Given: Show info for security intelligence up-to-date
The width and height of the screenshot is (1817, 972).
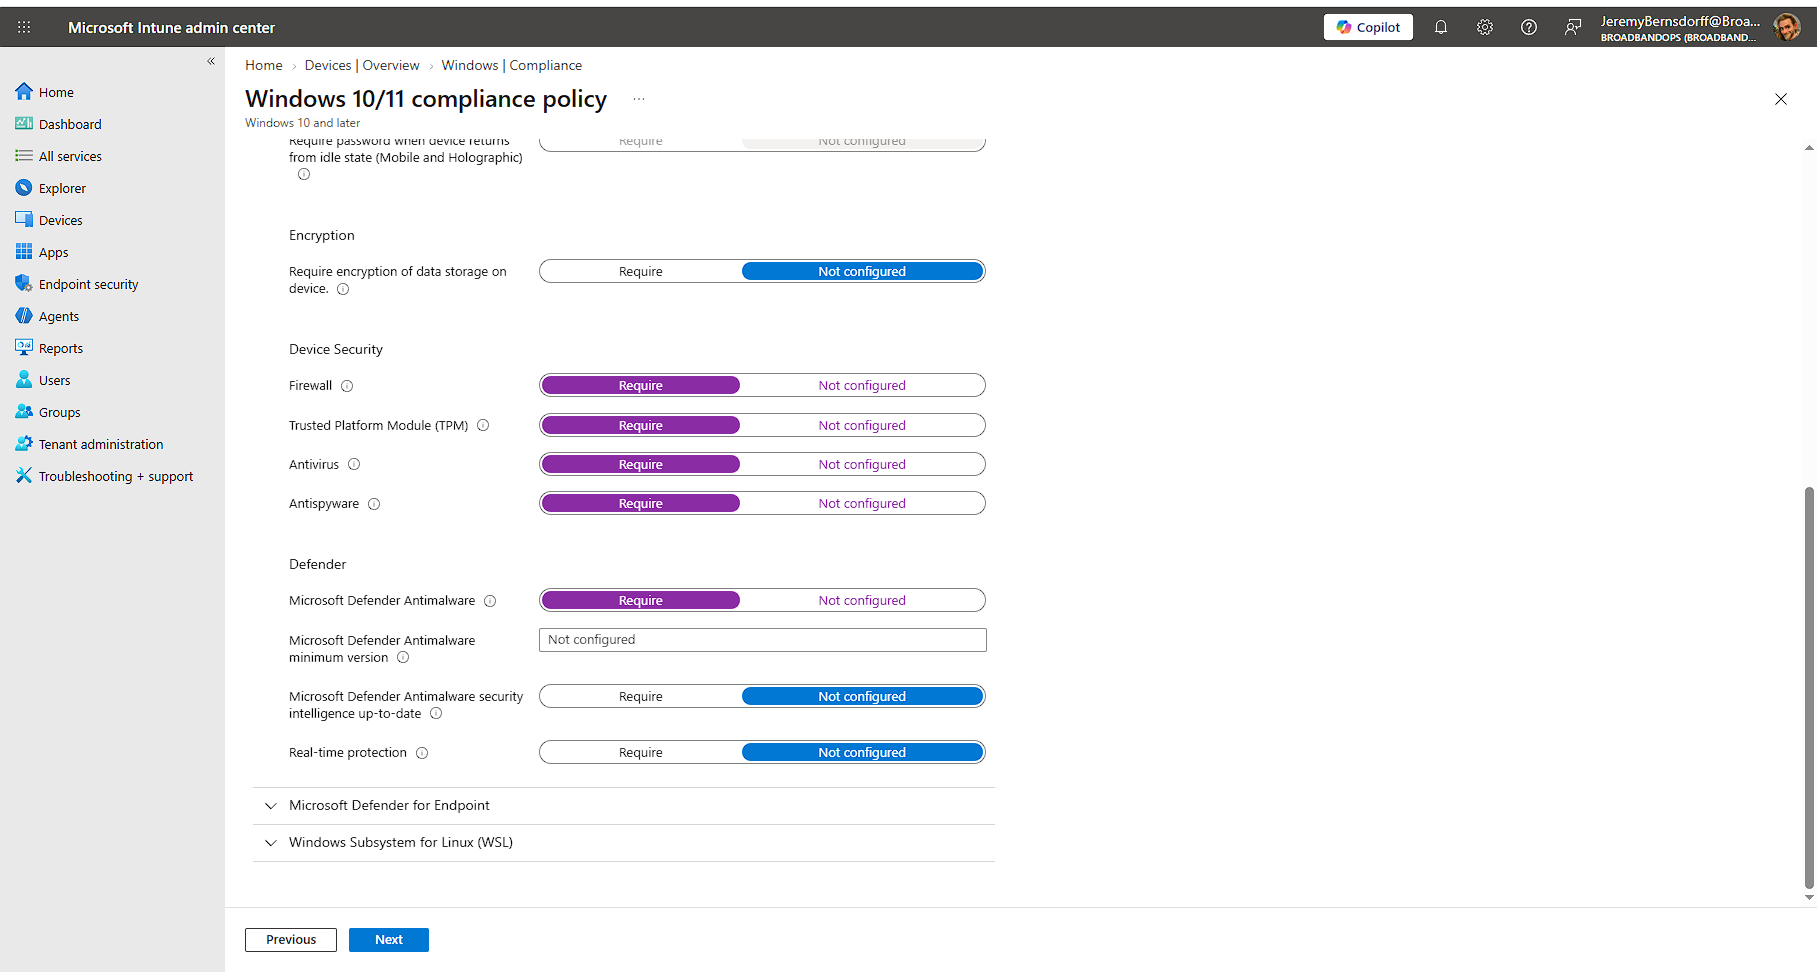Looking at the screenshot, I should (436, 714).
